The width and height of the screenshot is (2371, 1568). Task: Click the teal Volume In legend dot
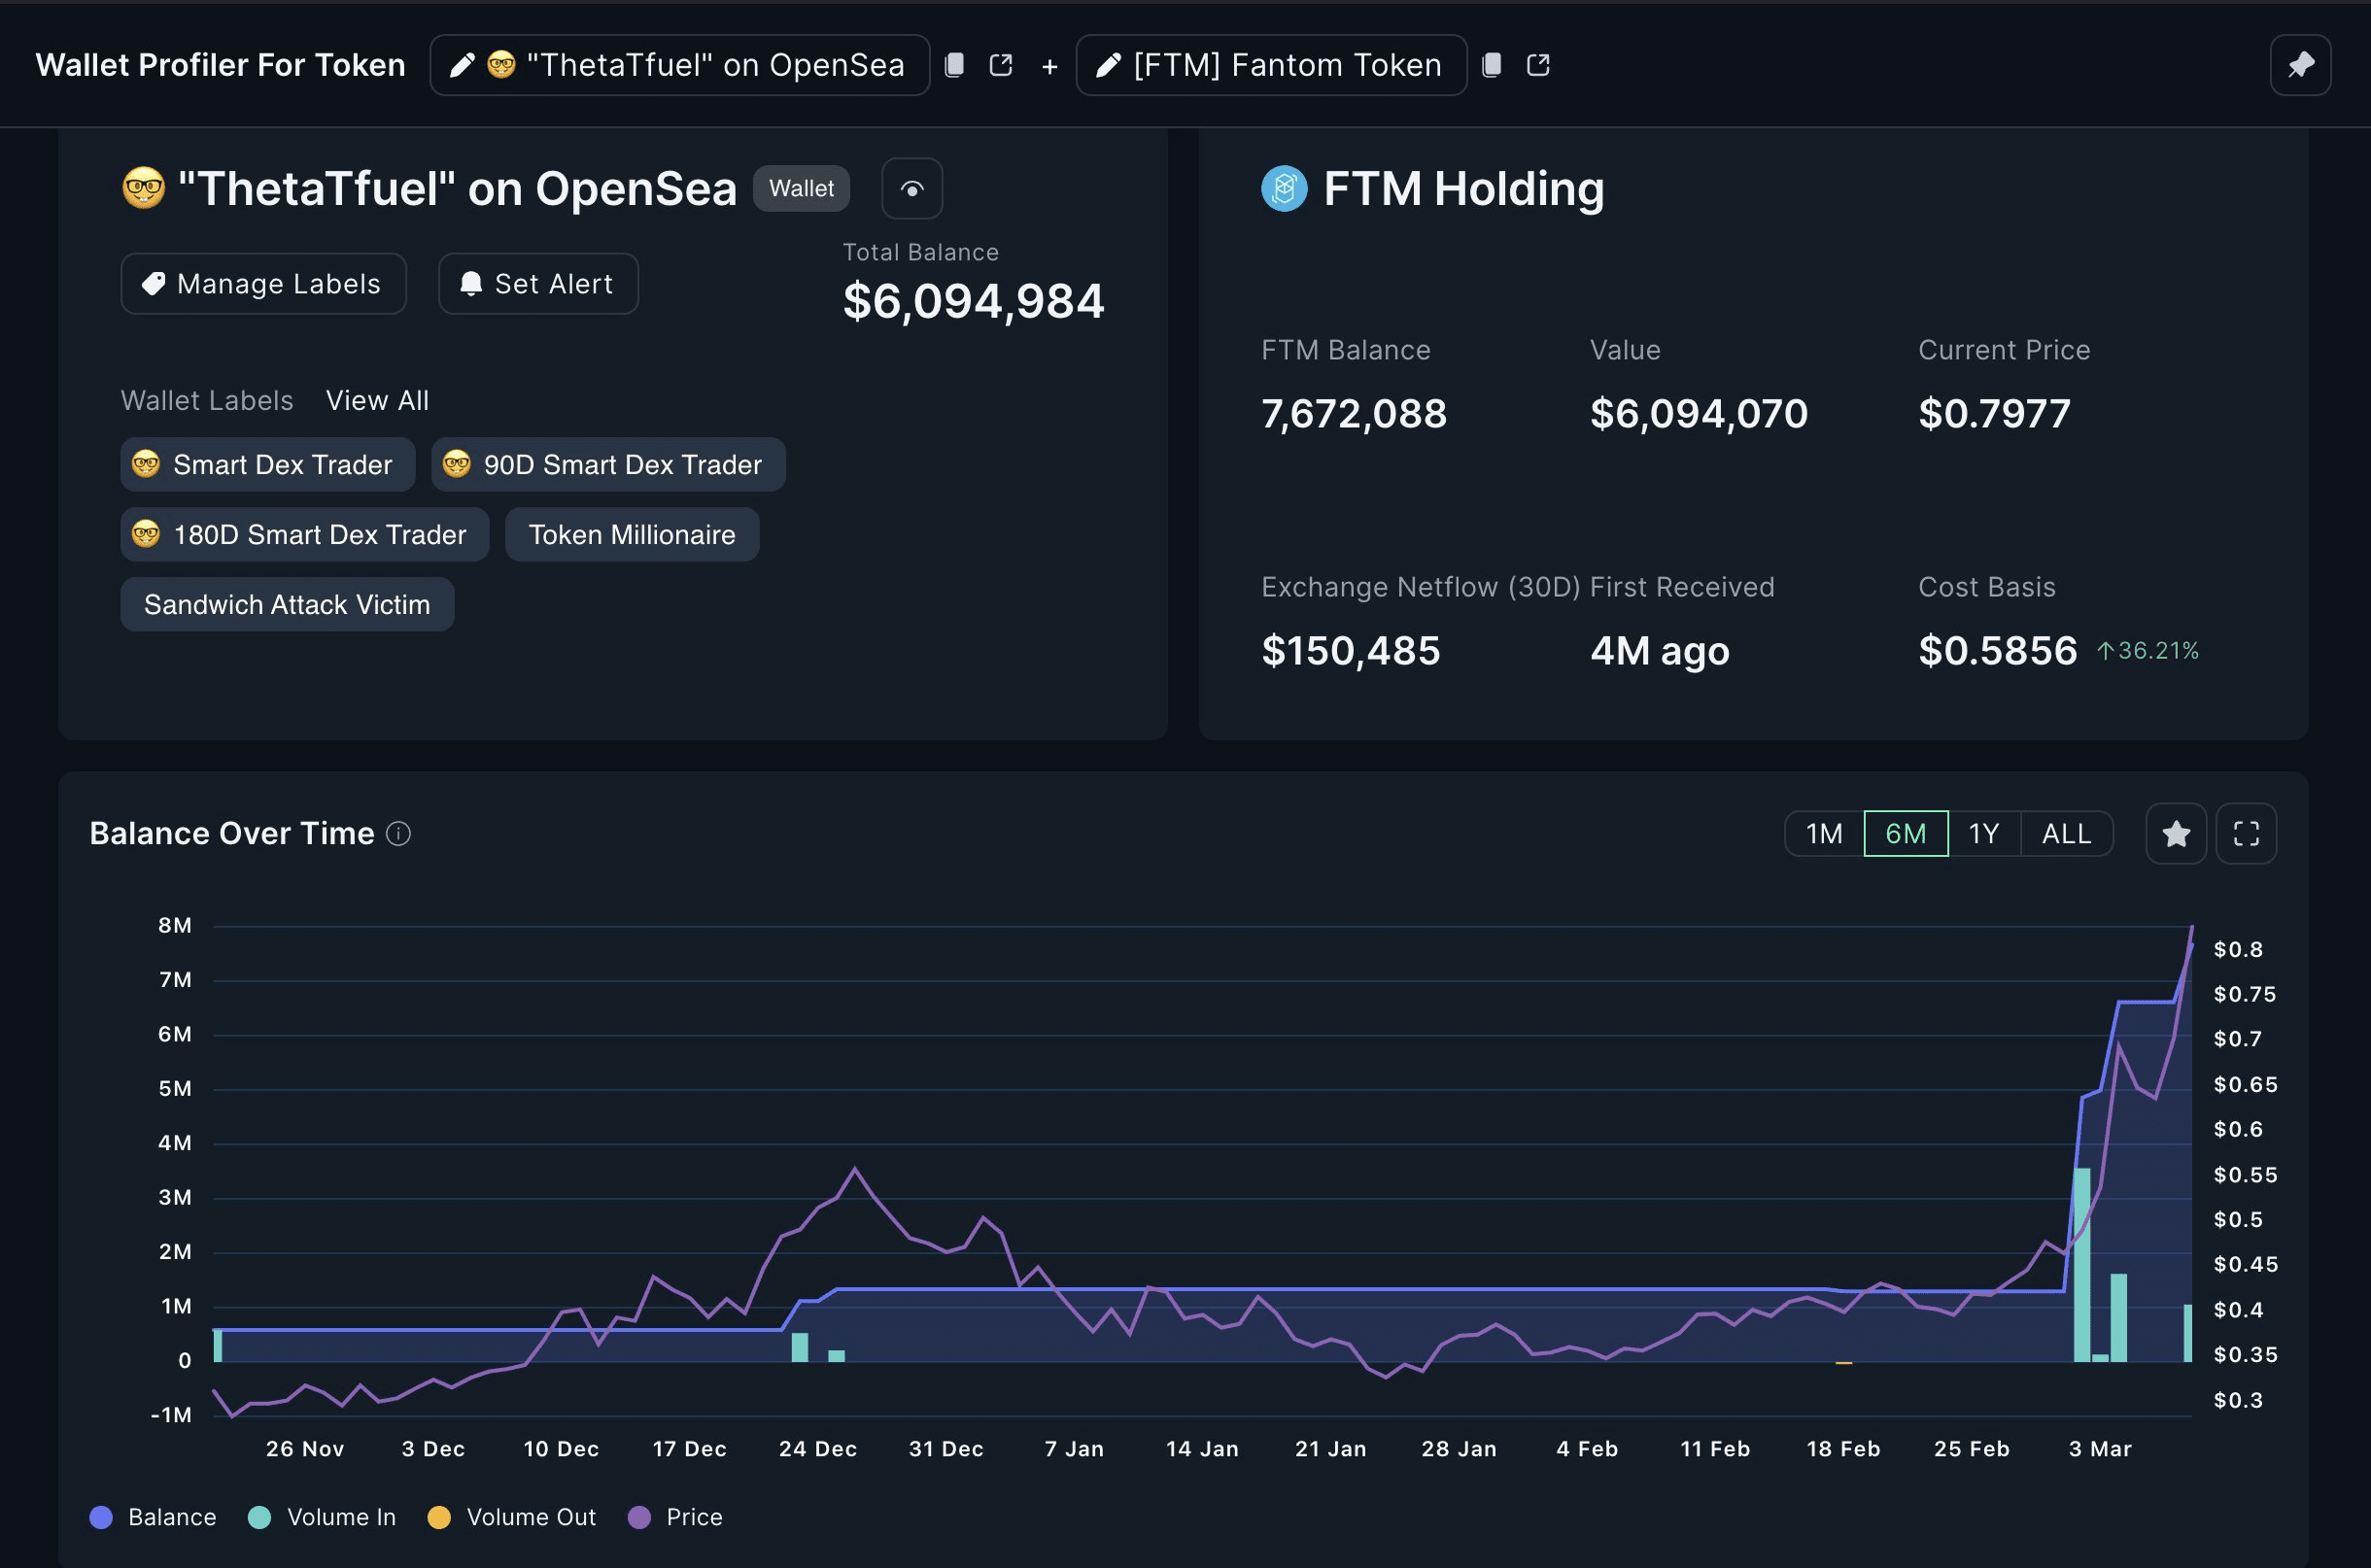point(261,1517)
